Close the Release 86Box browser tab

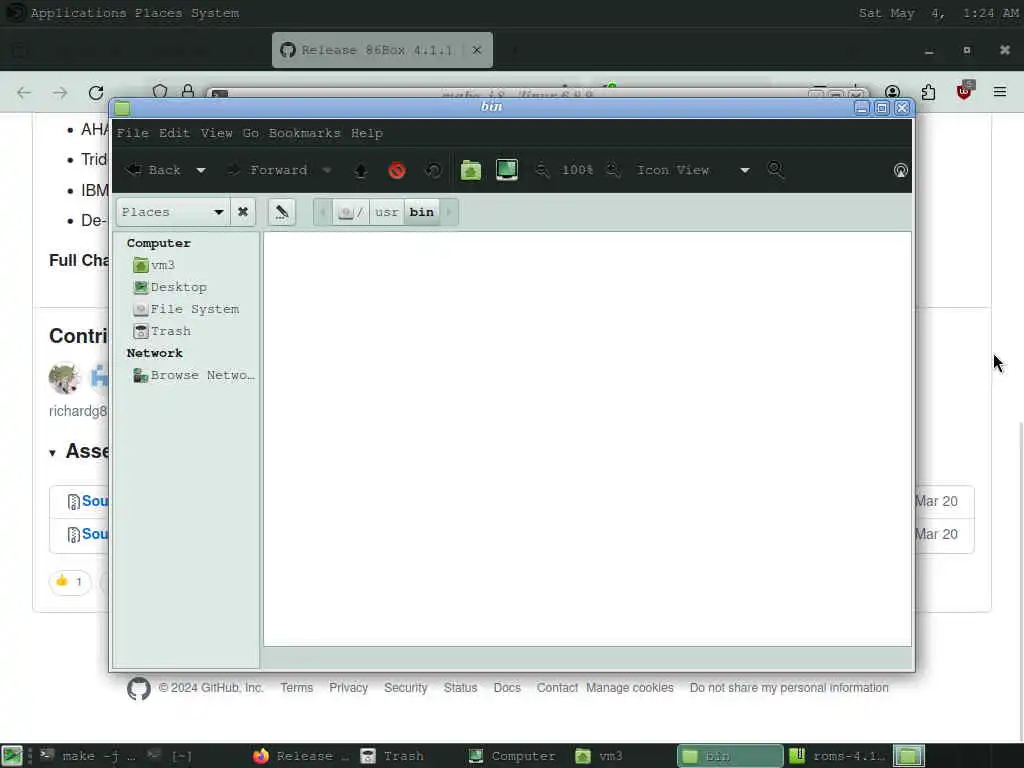(x=477, y=50)
